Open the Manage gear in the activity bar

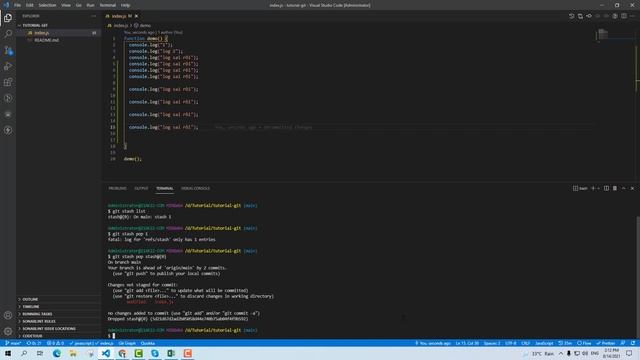(8, 331)
